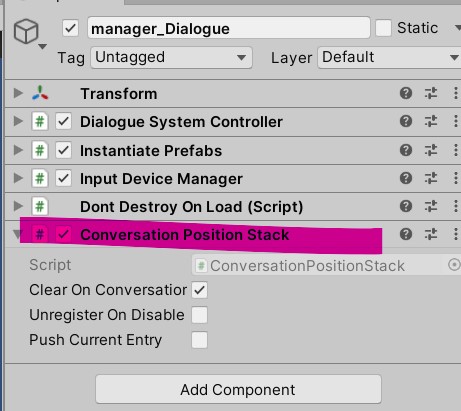The height and width of the screenshot is (411, 461).
Task: Enable Push Current Entry checkbox
Action: (199, 340)
